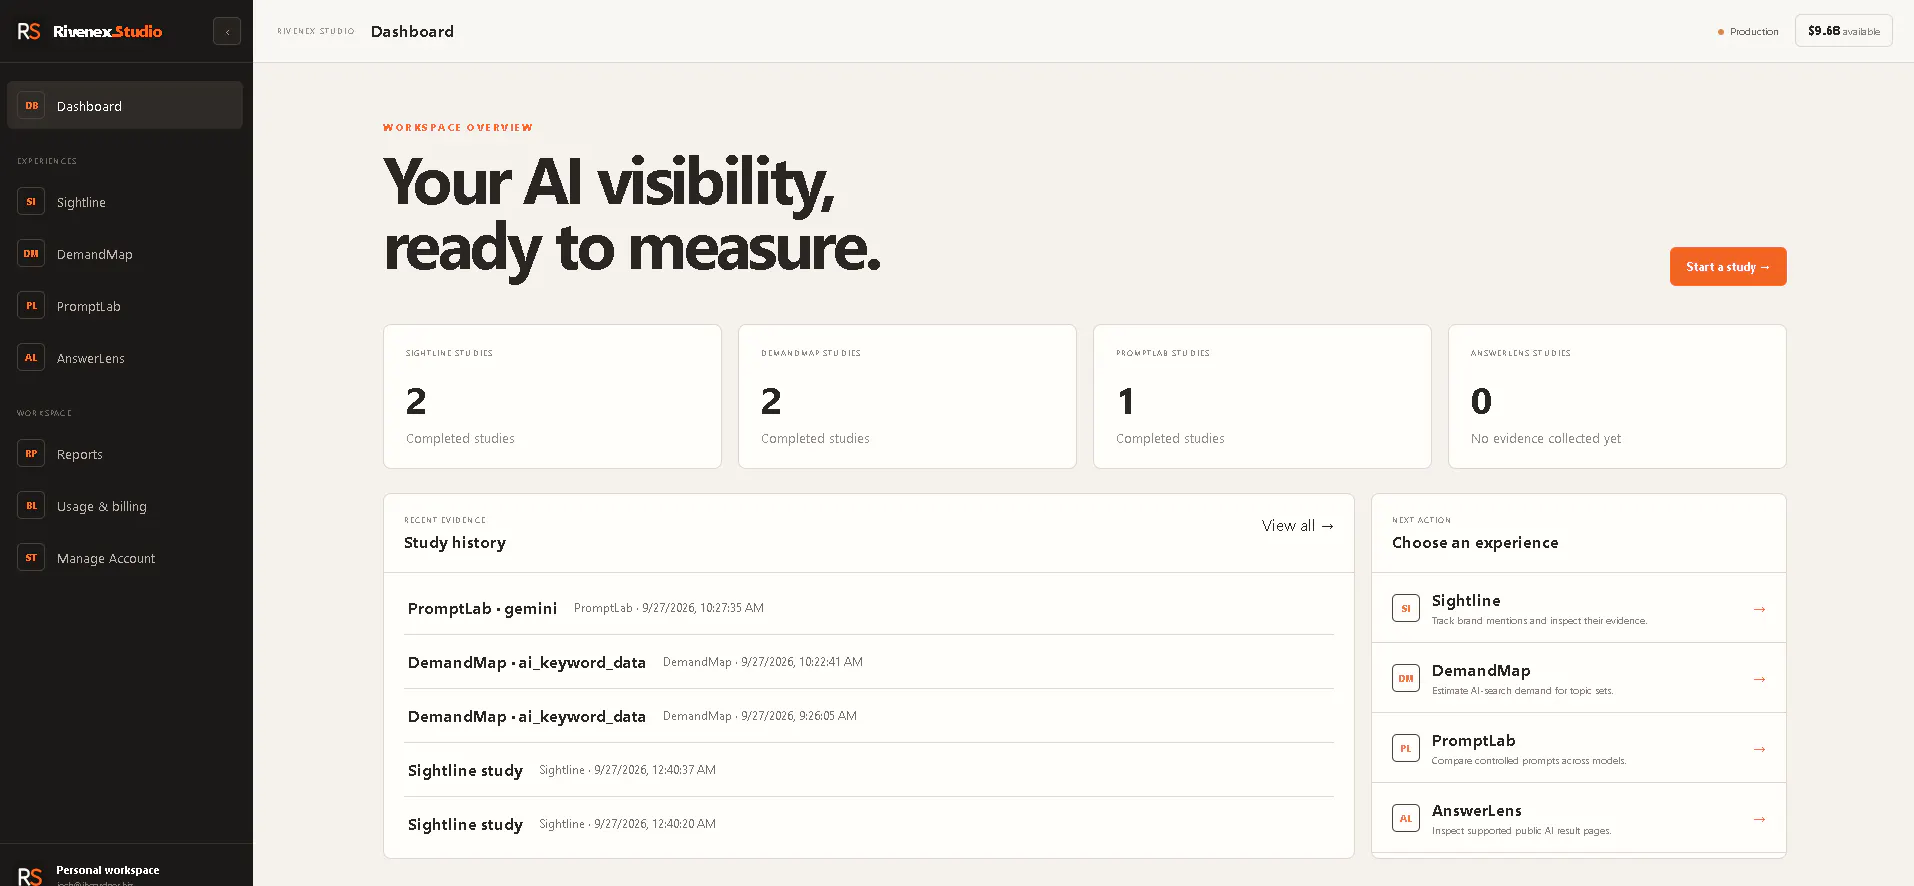Click the PL icon in Choose an experience
Viewport: 1914px width, 886px height.
(x=1406, y=748)
